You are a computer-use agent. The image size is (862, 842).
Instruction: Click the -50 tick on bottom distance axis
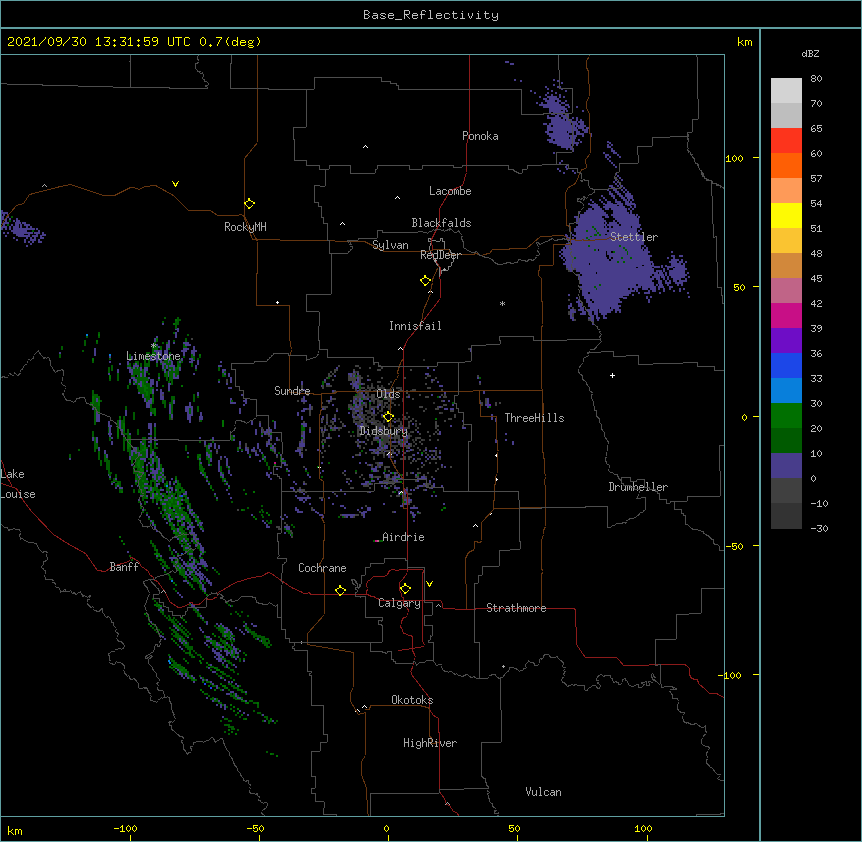point(255,828)
